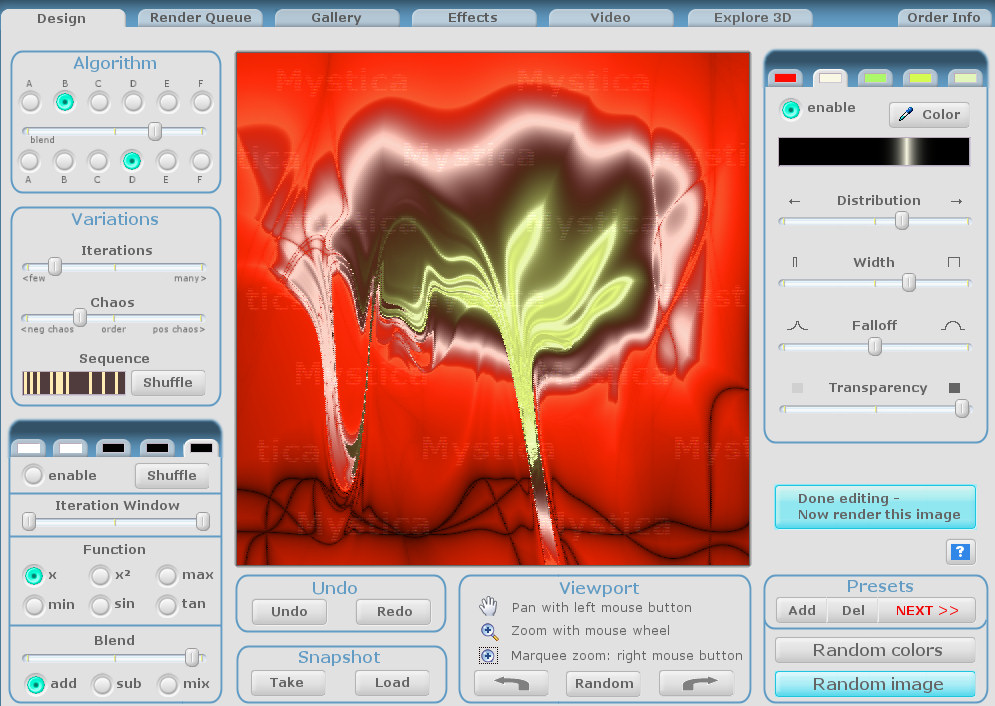Select the first green color layer tab
The image size is (995, 706).
[875, 78]
